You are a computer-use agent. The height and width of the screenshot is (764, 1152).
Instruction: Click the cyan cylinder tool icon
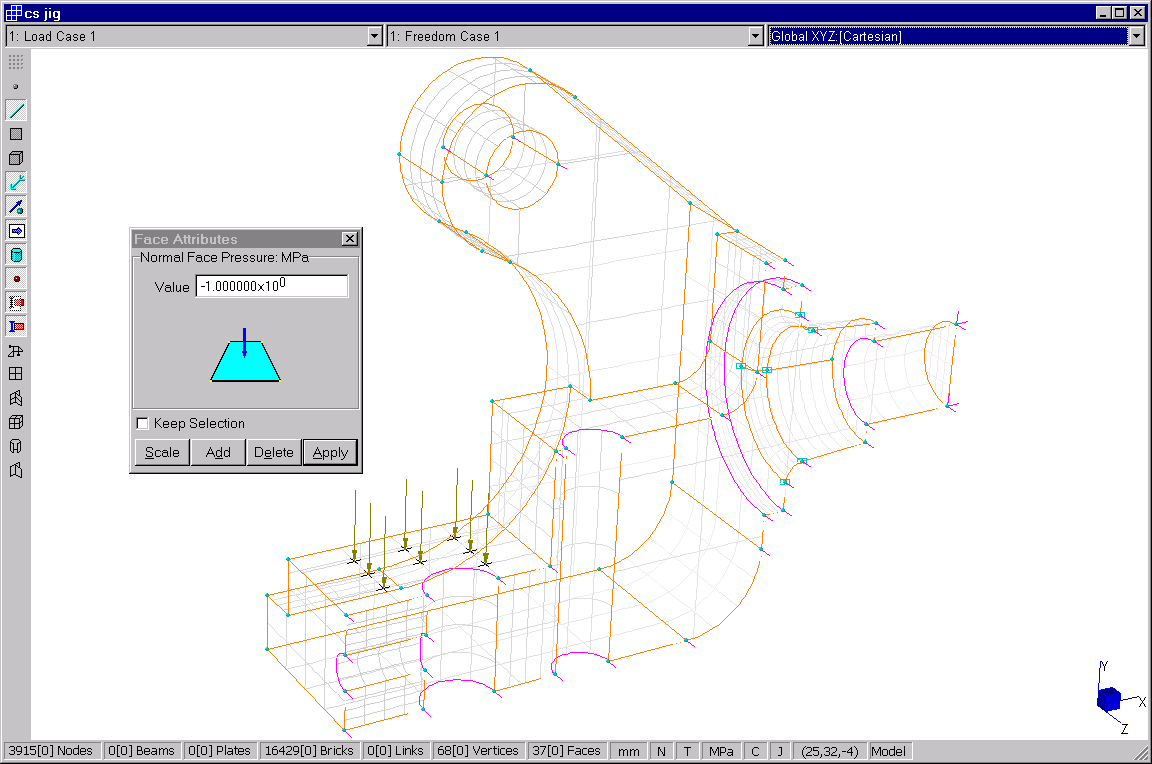[16, 255]
